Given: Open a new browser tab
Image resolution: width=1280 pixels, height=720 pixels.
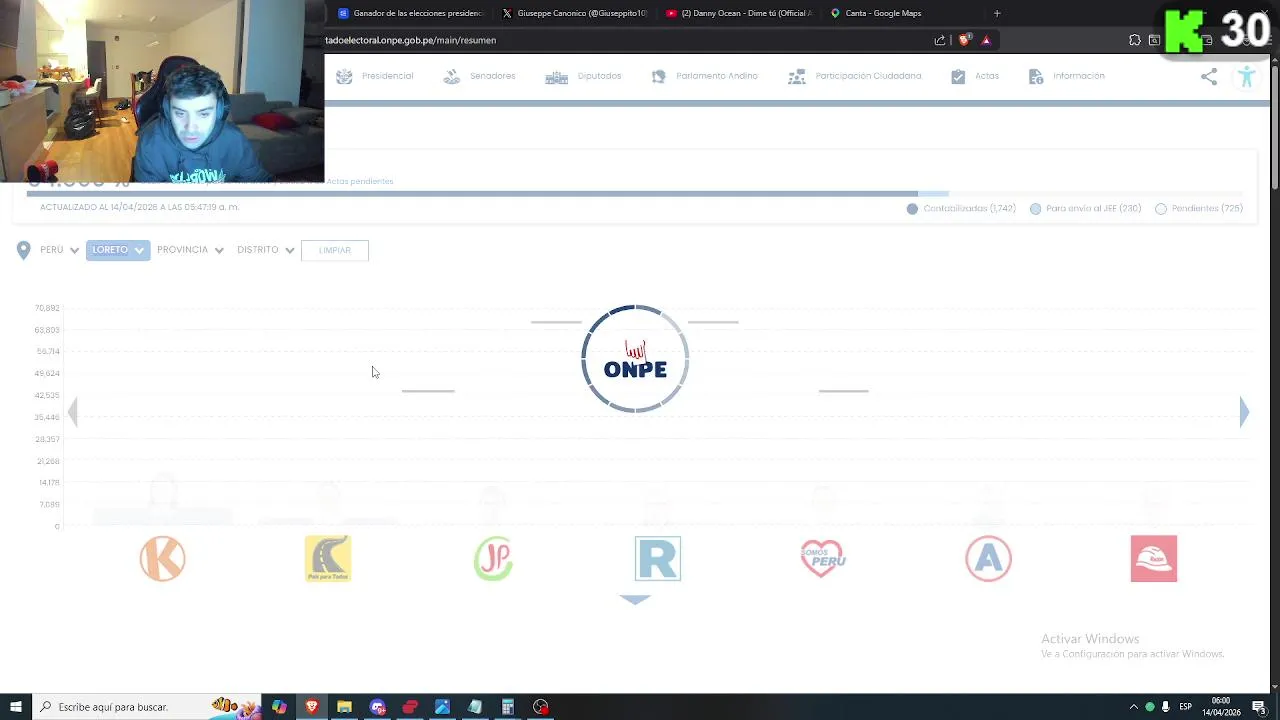Looking at the screenshot, I should [997, 13].
